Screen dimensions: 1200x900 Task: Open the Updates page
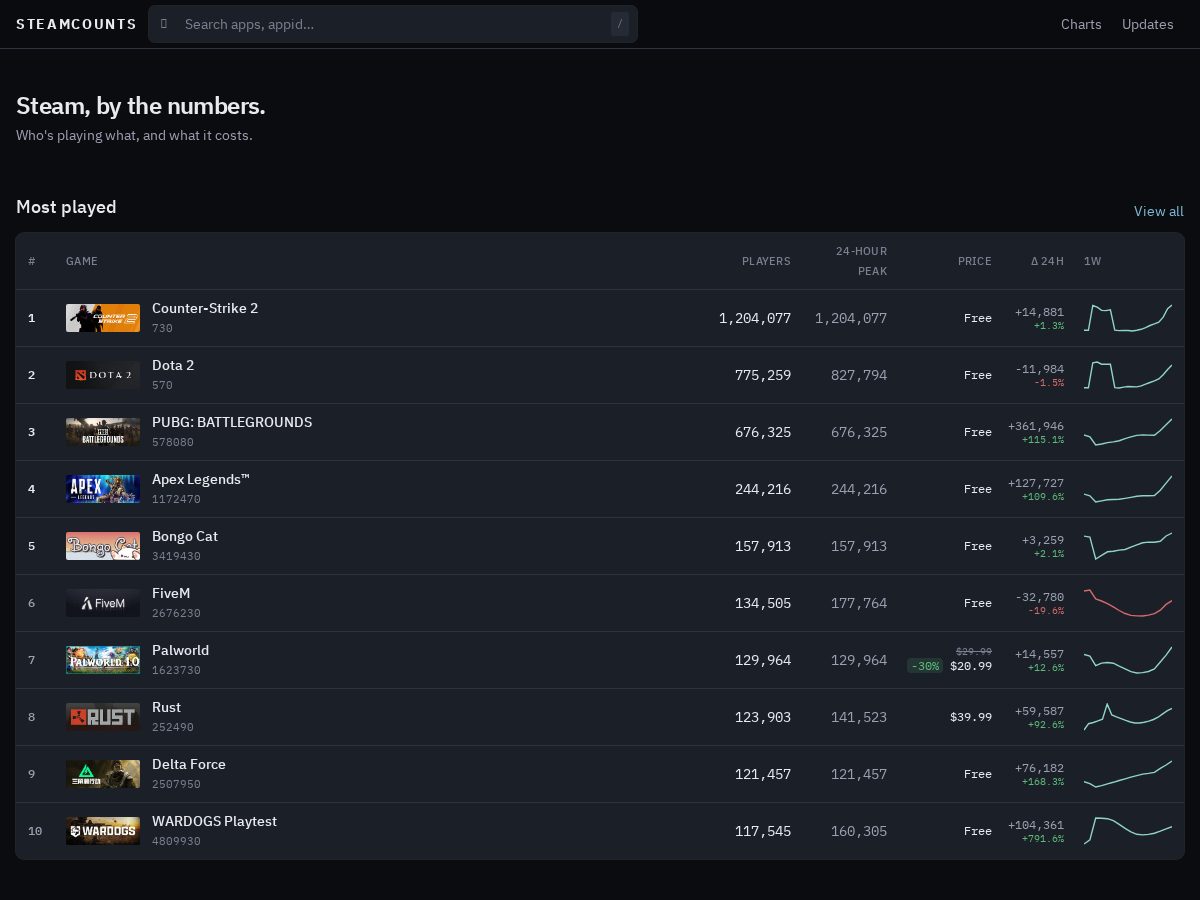click(x=1148, y=24)
